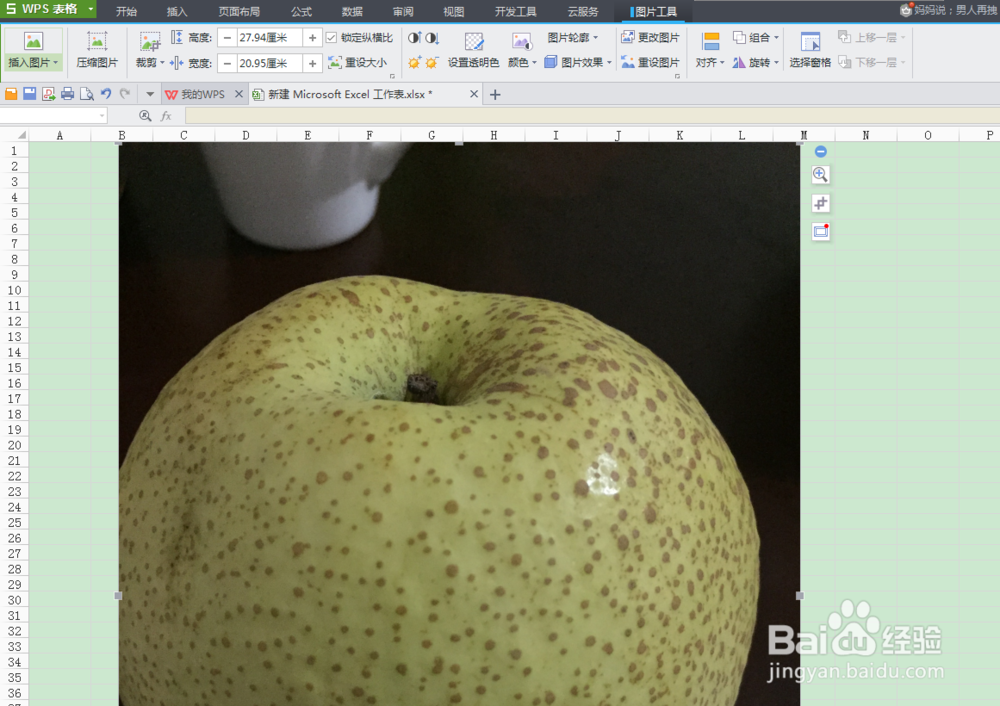Toggle Lock Aspect Ratio (锁定纵横比) checkbox
1000x706 pixels.
pos(331,38)
